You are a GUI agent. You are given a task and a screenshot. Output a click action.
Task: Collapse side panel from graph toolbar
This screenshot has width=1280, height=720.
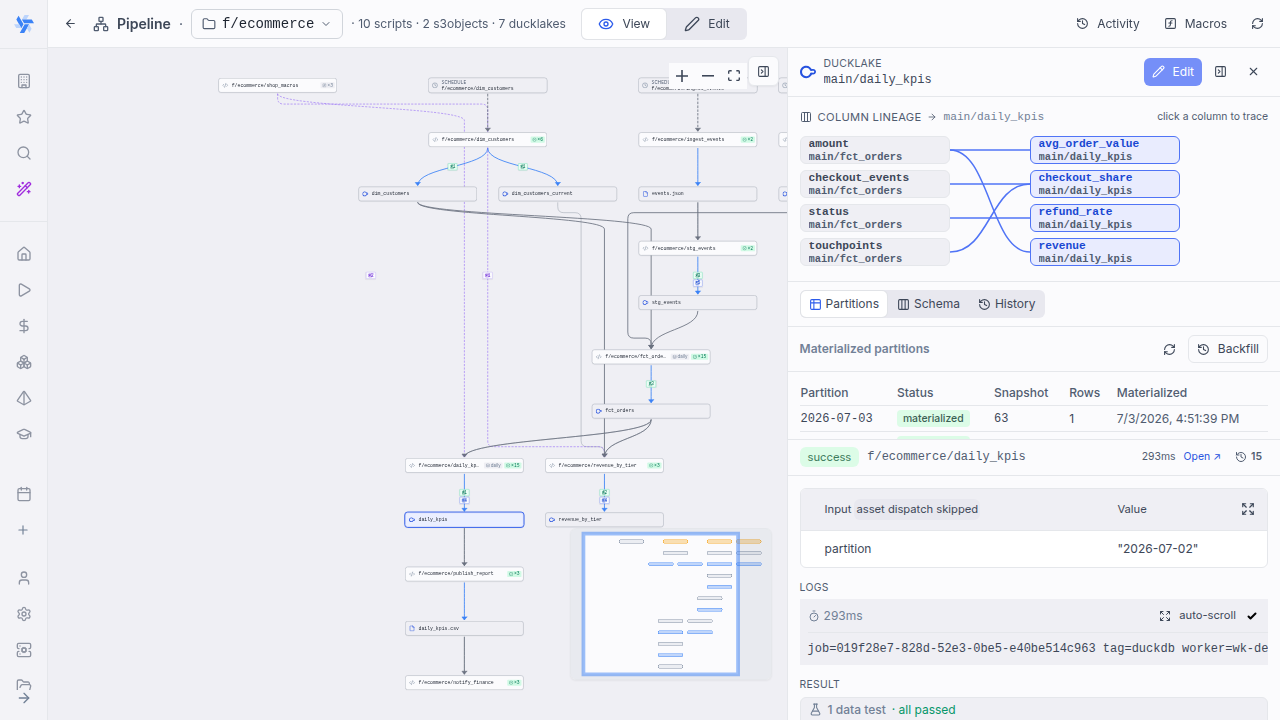(763, 72)
